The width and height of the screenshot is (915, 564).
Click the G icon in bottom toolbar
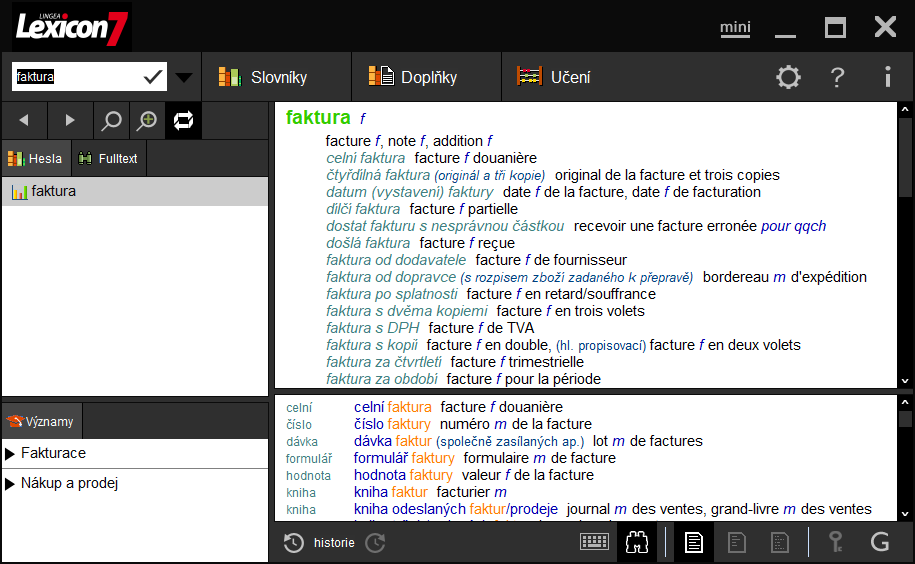tap(880, 542)
